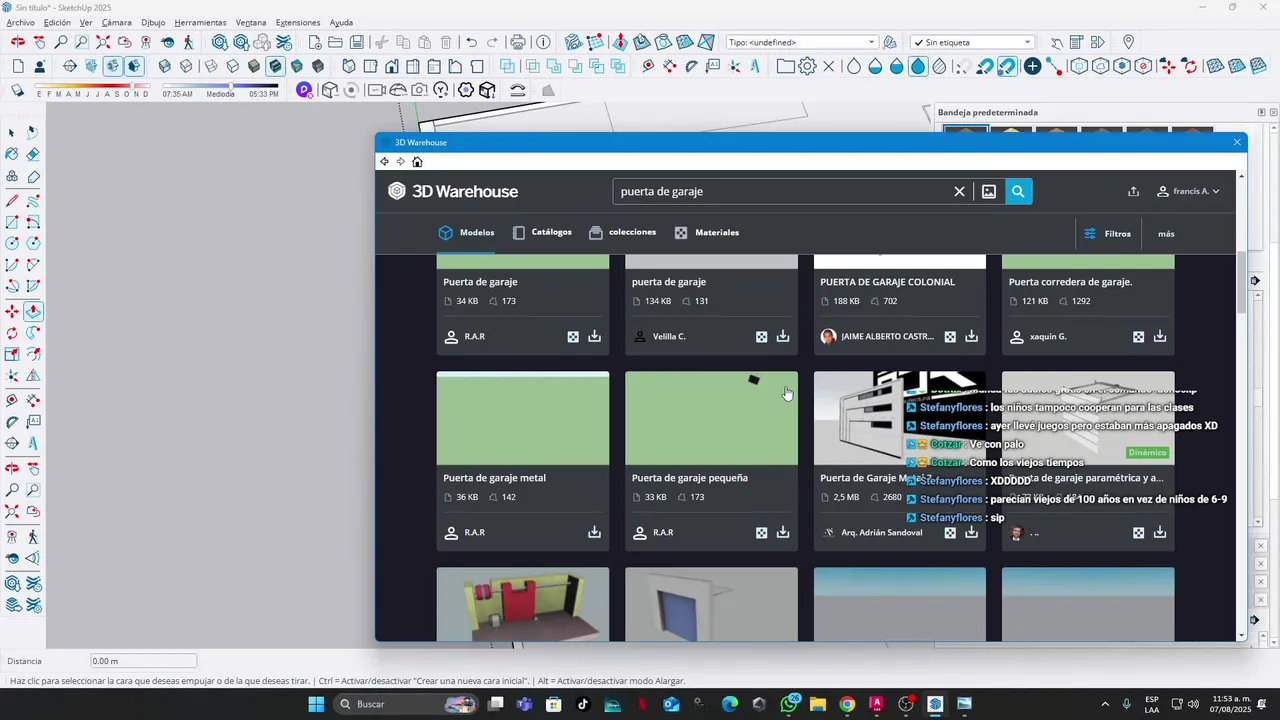Click the Distancia measurement input field
Screen dimensions: 1280x720
click(x=143, y=661)
